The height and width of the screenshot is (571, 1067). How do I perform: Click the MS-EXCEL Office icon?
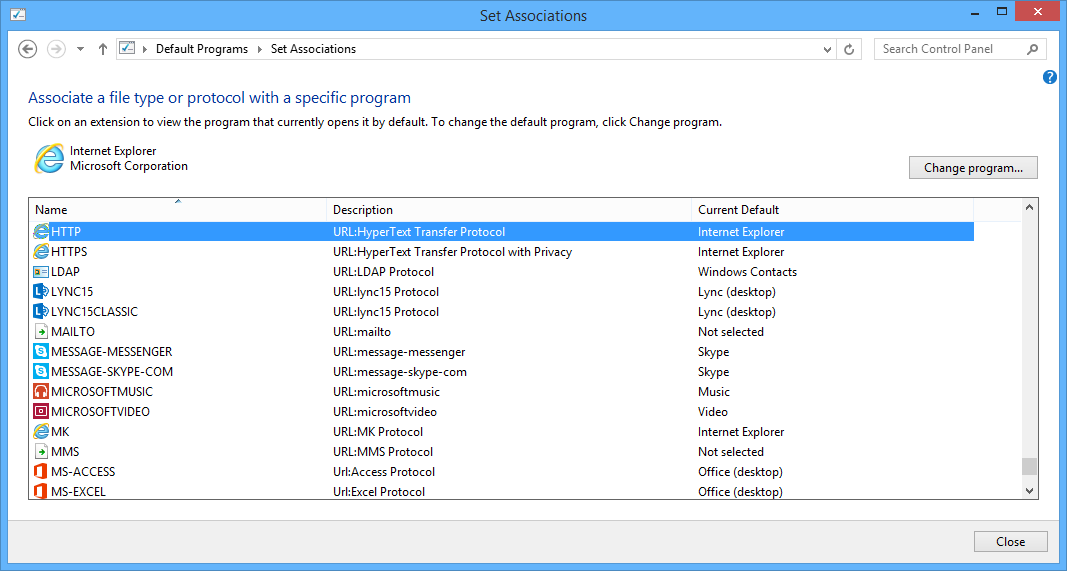pyautogui.click(x=41, y=491)
